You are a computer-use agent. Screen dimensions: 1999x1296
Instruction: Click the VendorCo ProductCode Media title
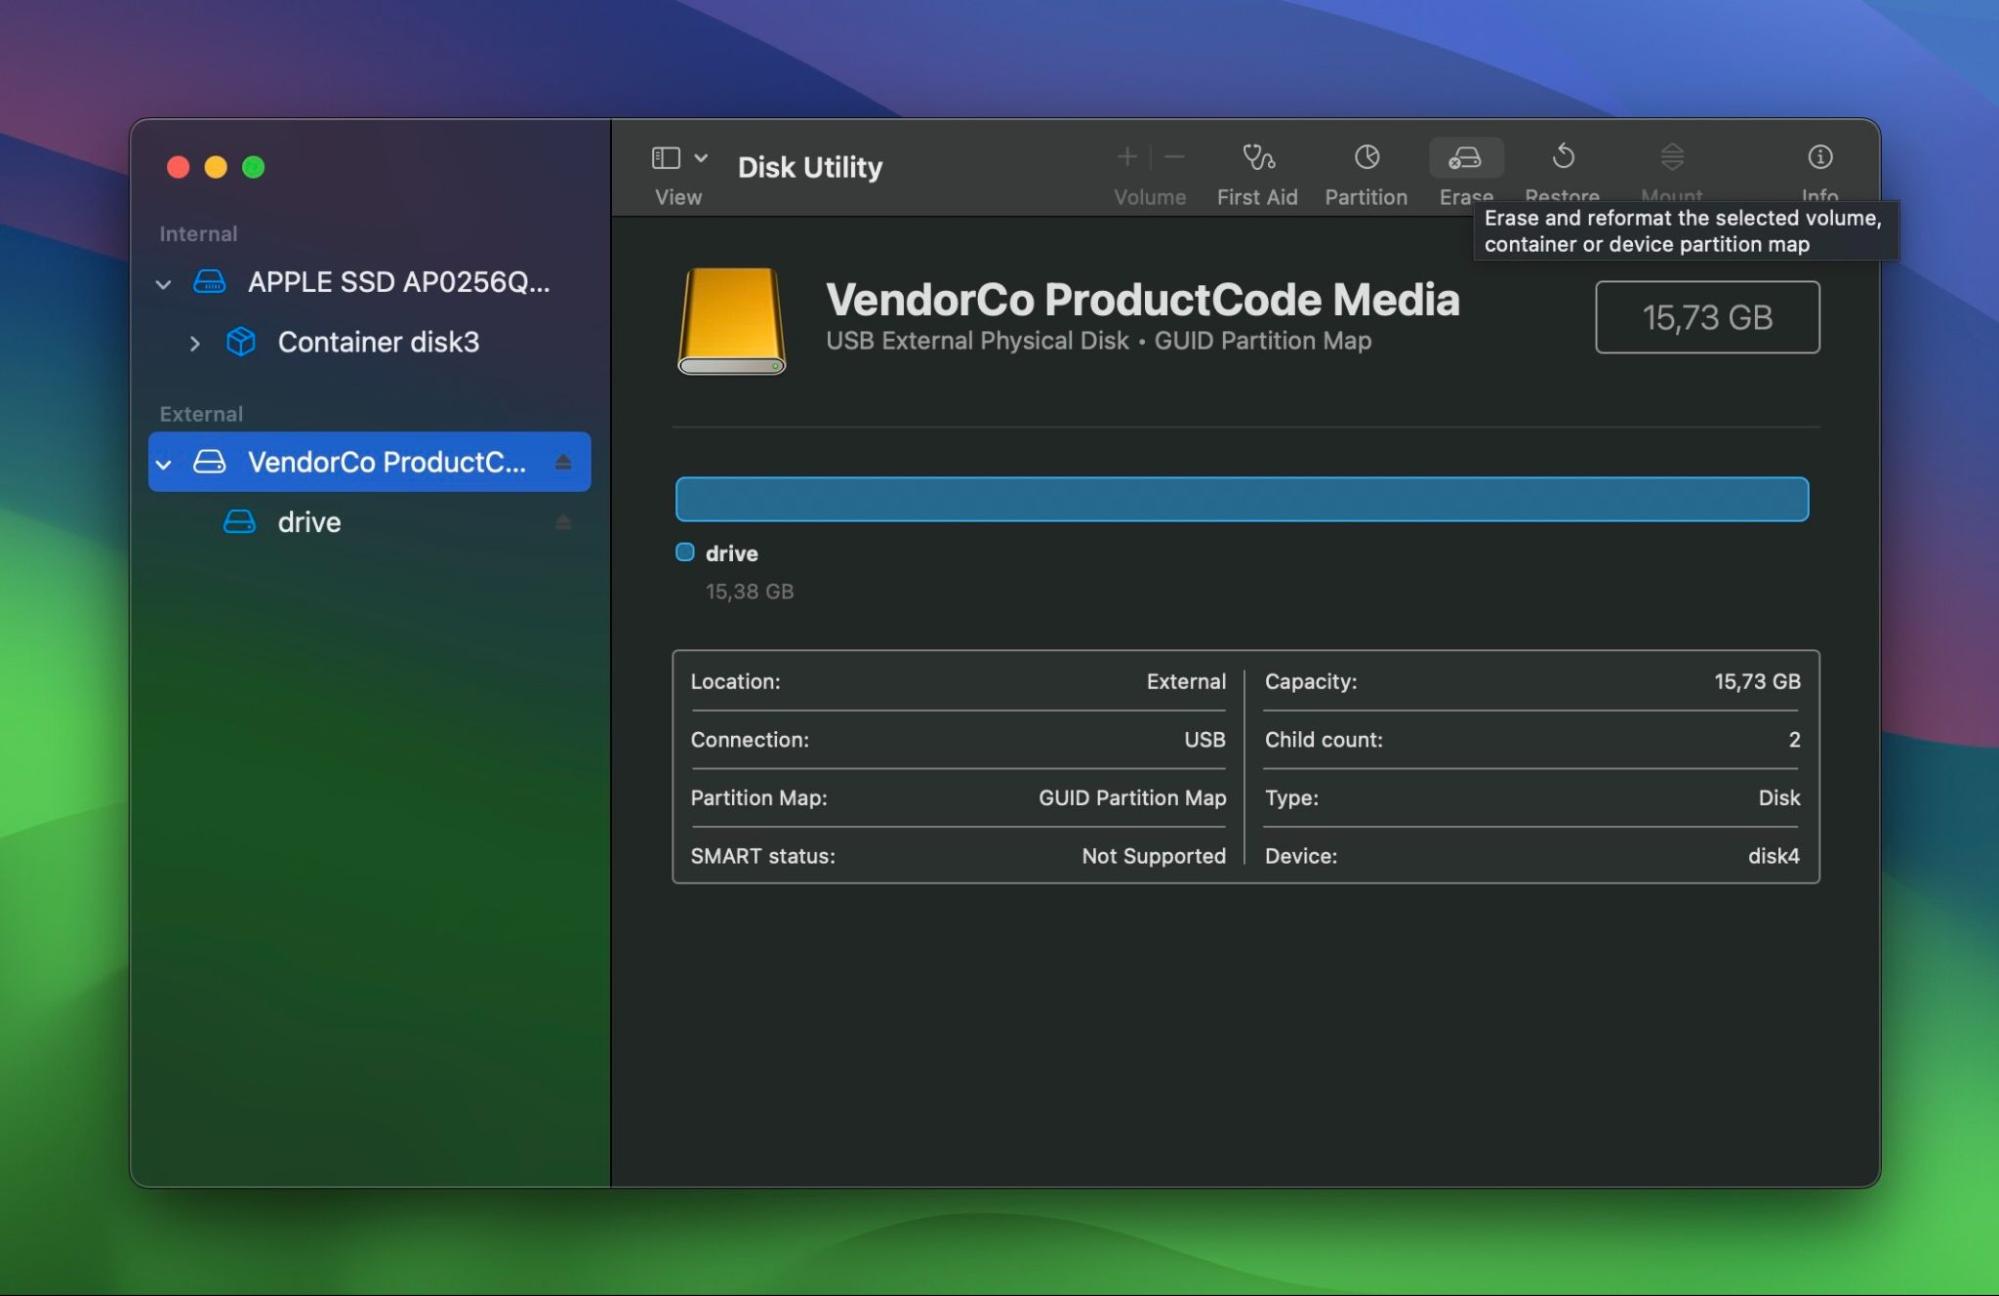1143,299
